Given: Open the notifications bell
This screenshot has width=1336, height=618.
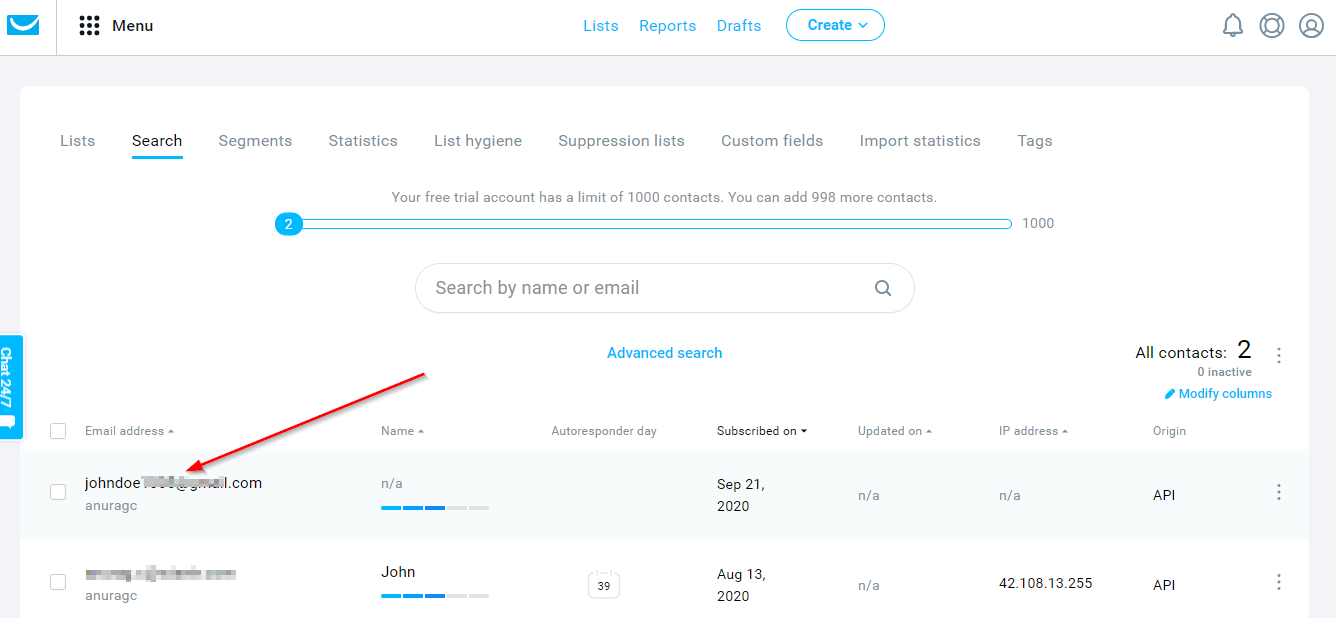Looking at the screenshot, I should pos(1233,26).
